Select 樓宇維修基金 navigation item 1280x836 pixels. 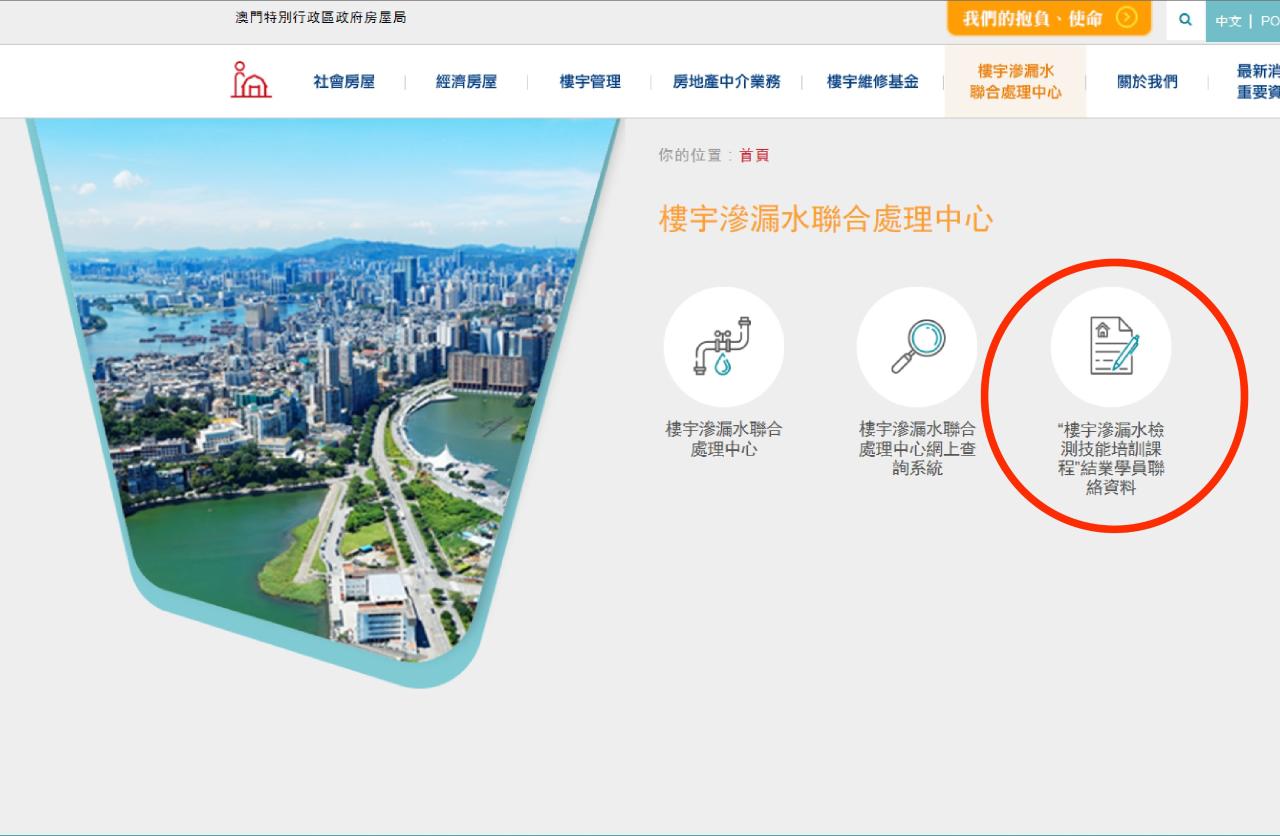[872, 82]
